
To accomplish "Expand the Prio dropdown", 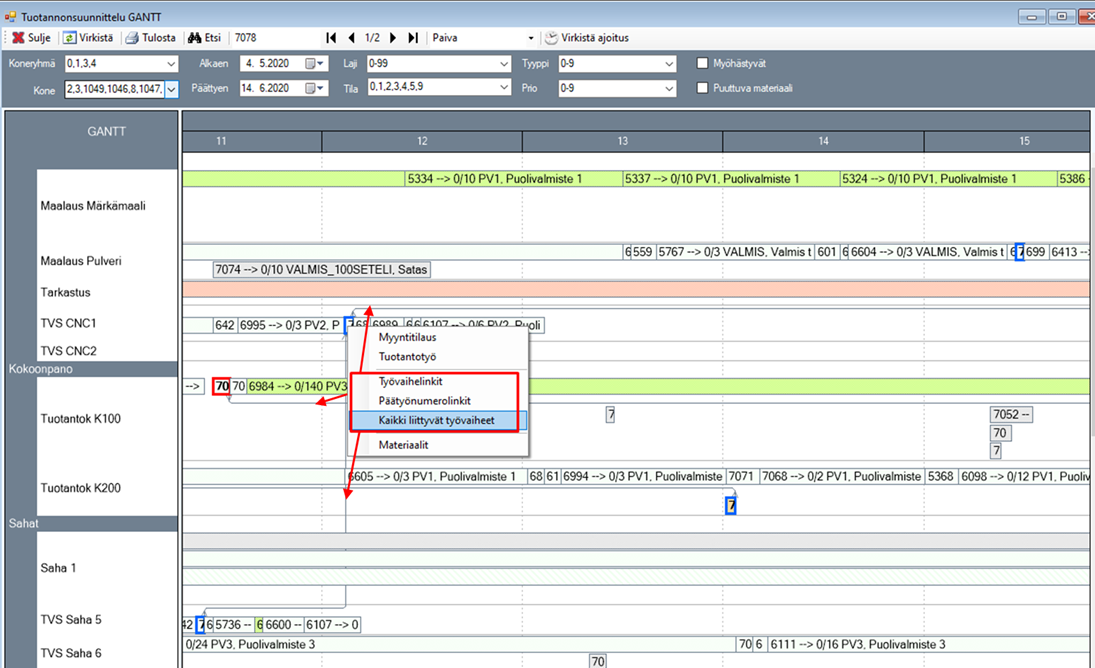I will click(x=669, y=89).
